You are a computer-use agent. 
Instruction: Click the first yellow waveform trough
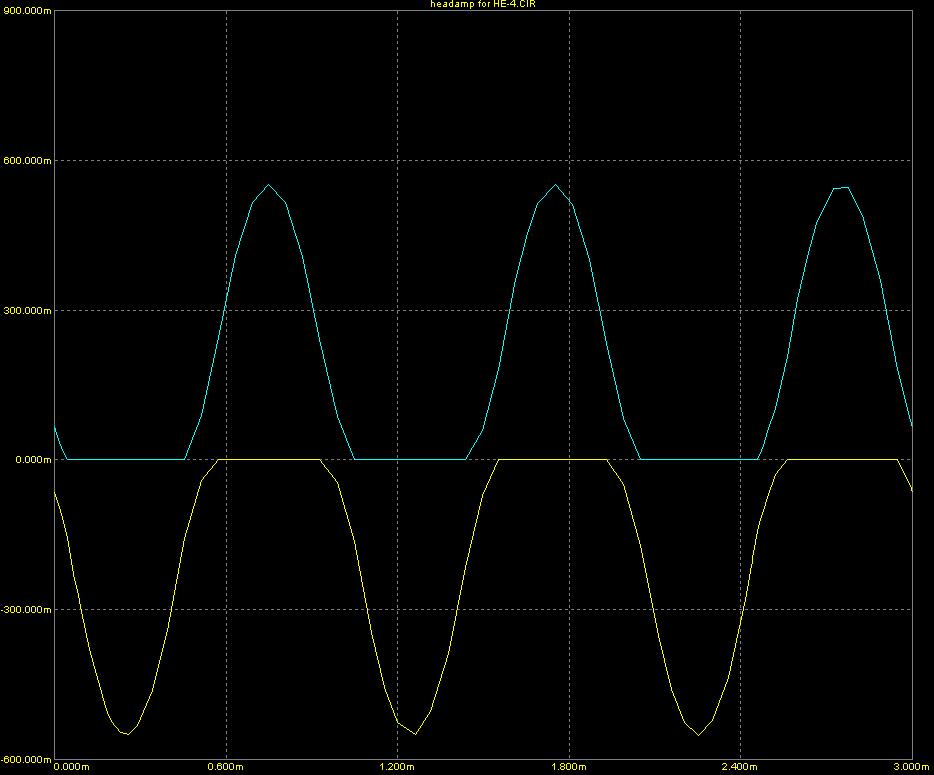[126, 734]
